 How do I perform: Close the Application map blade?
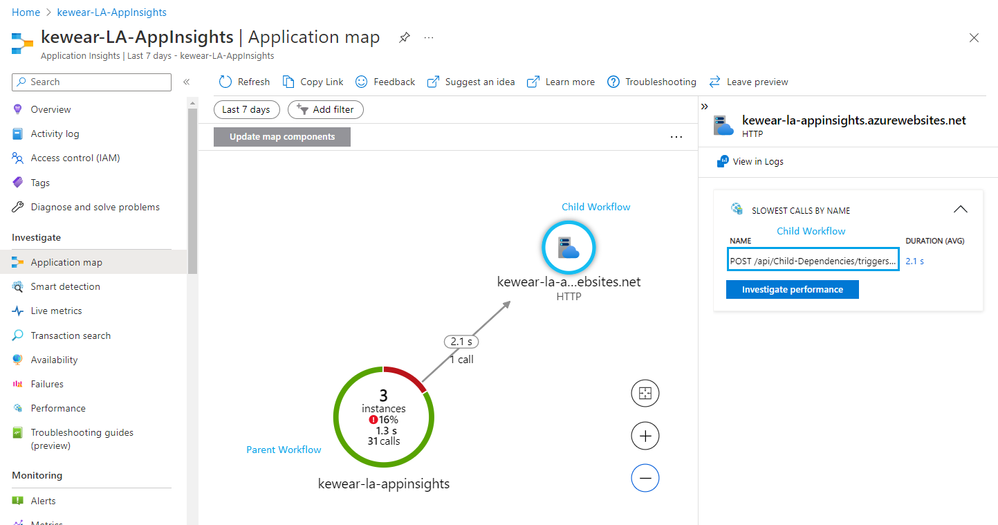point(974,38)
